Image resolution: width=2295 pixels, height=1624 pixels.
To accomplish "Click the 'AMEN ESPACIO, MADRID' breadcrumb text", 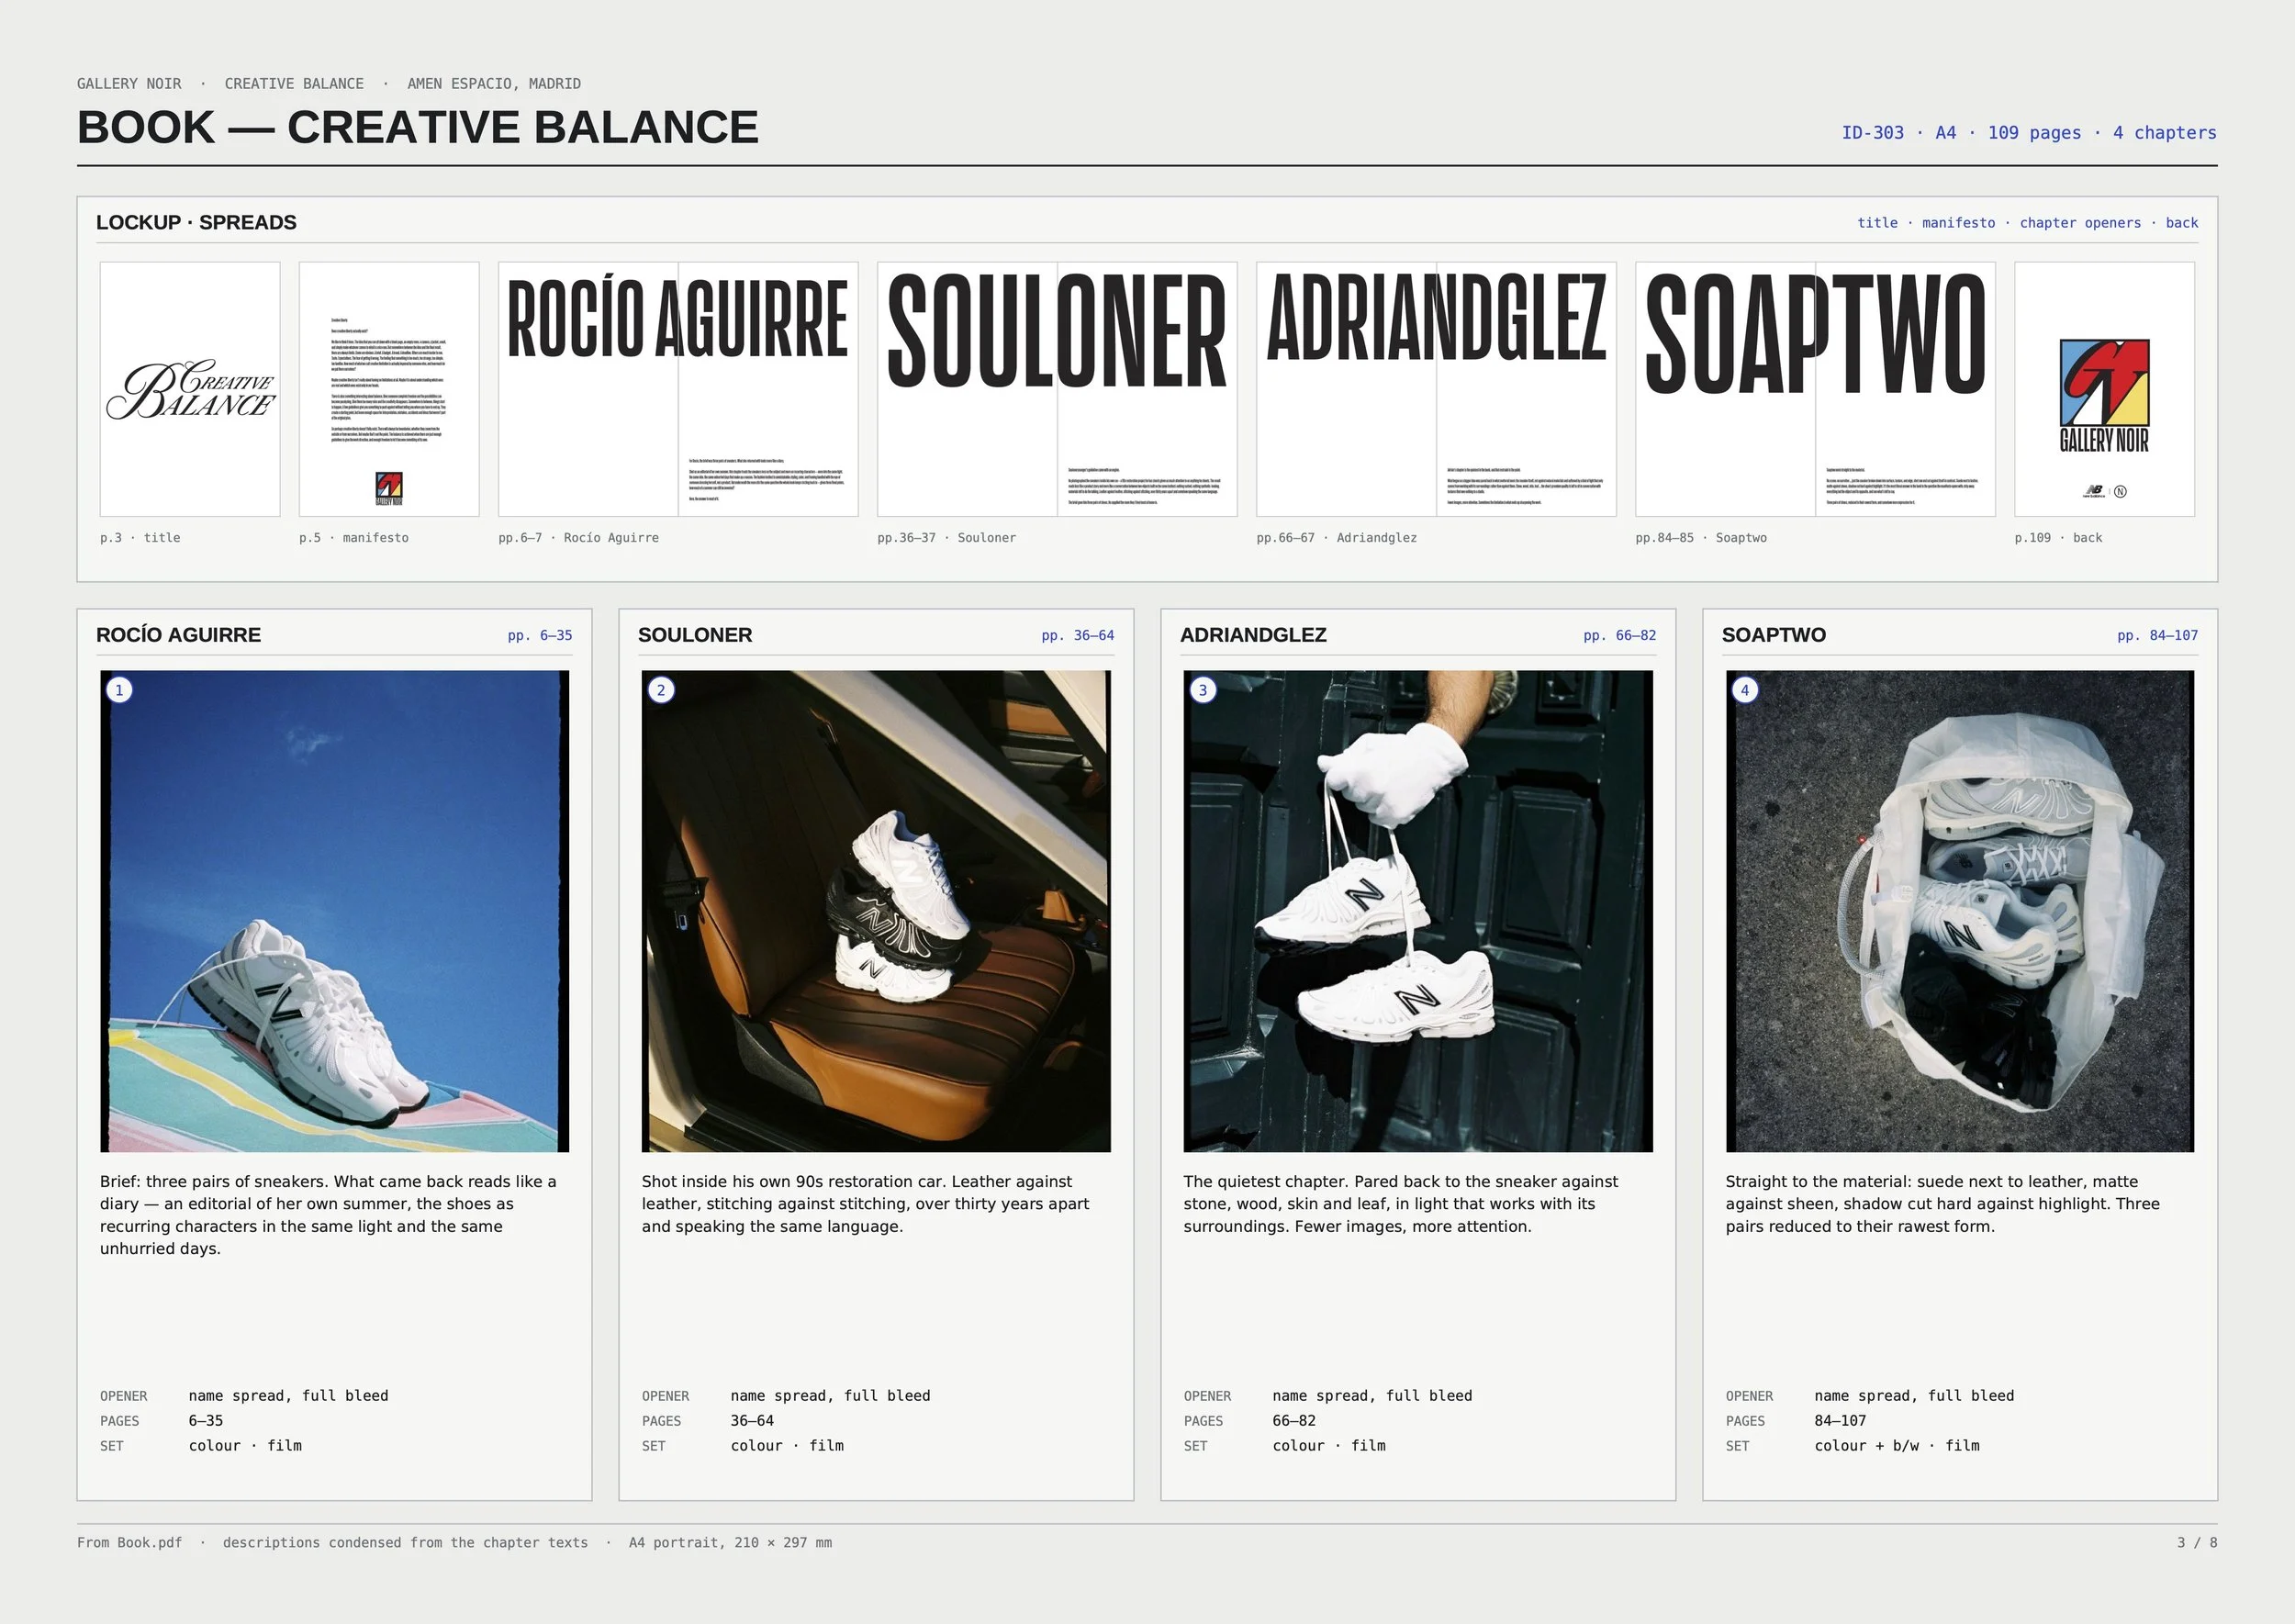I will tap(494, 84).
